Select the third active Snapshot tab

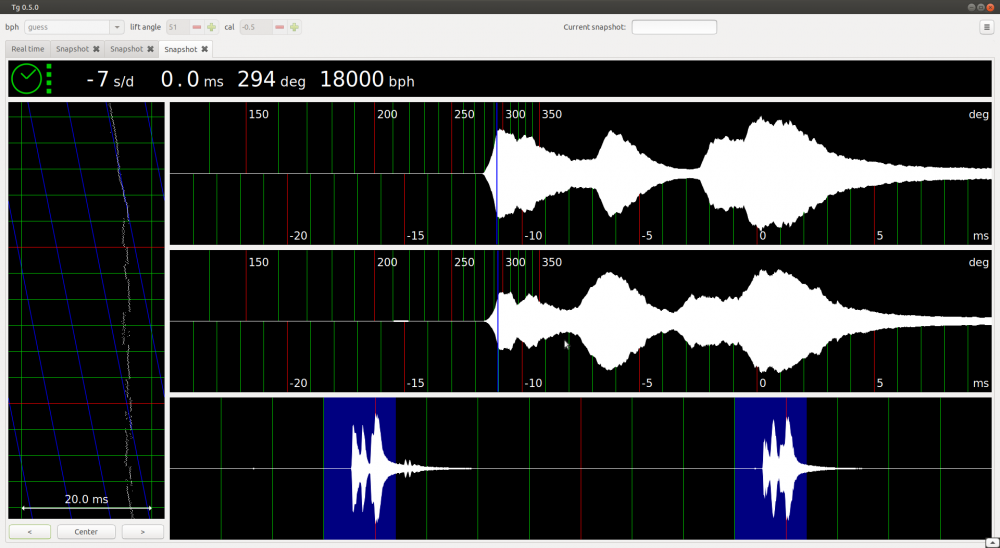(180, 49)
